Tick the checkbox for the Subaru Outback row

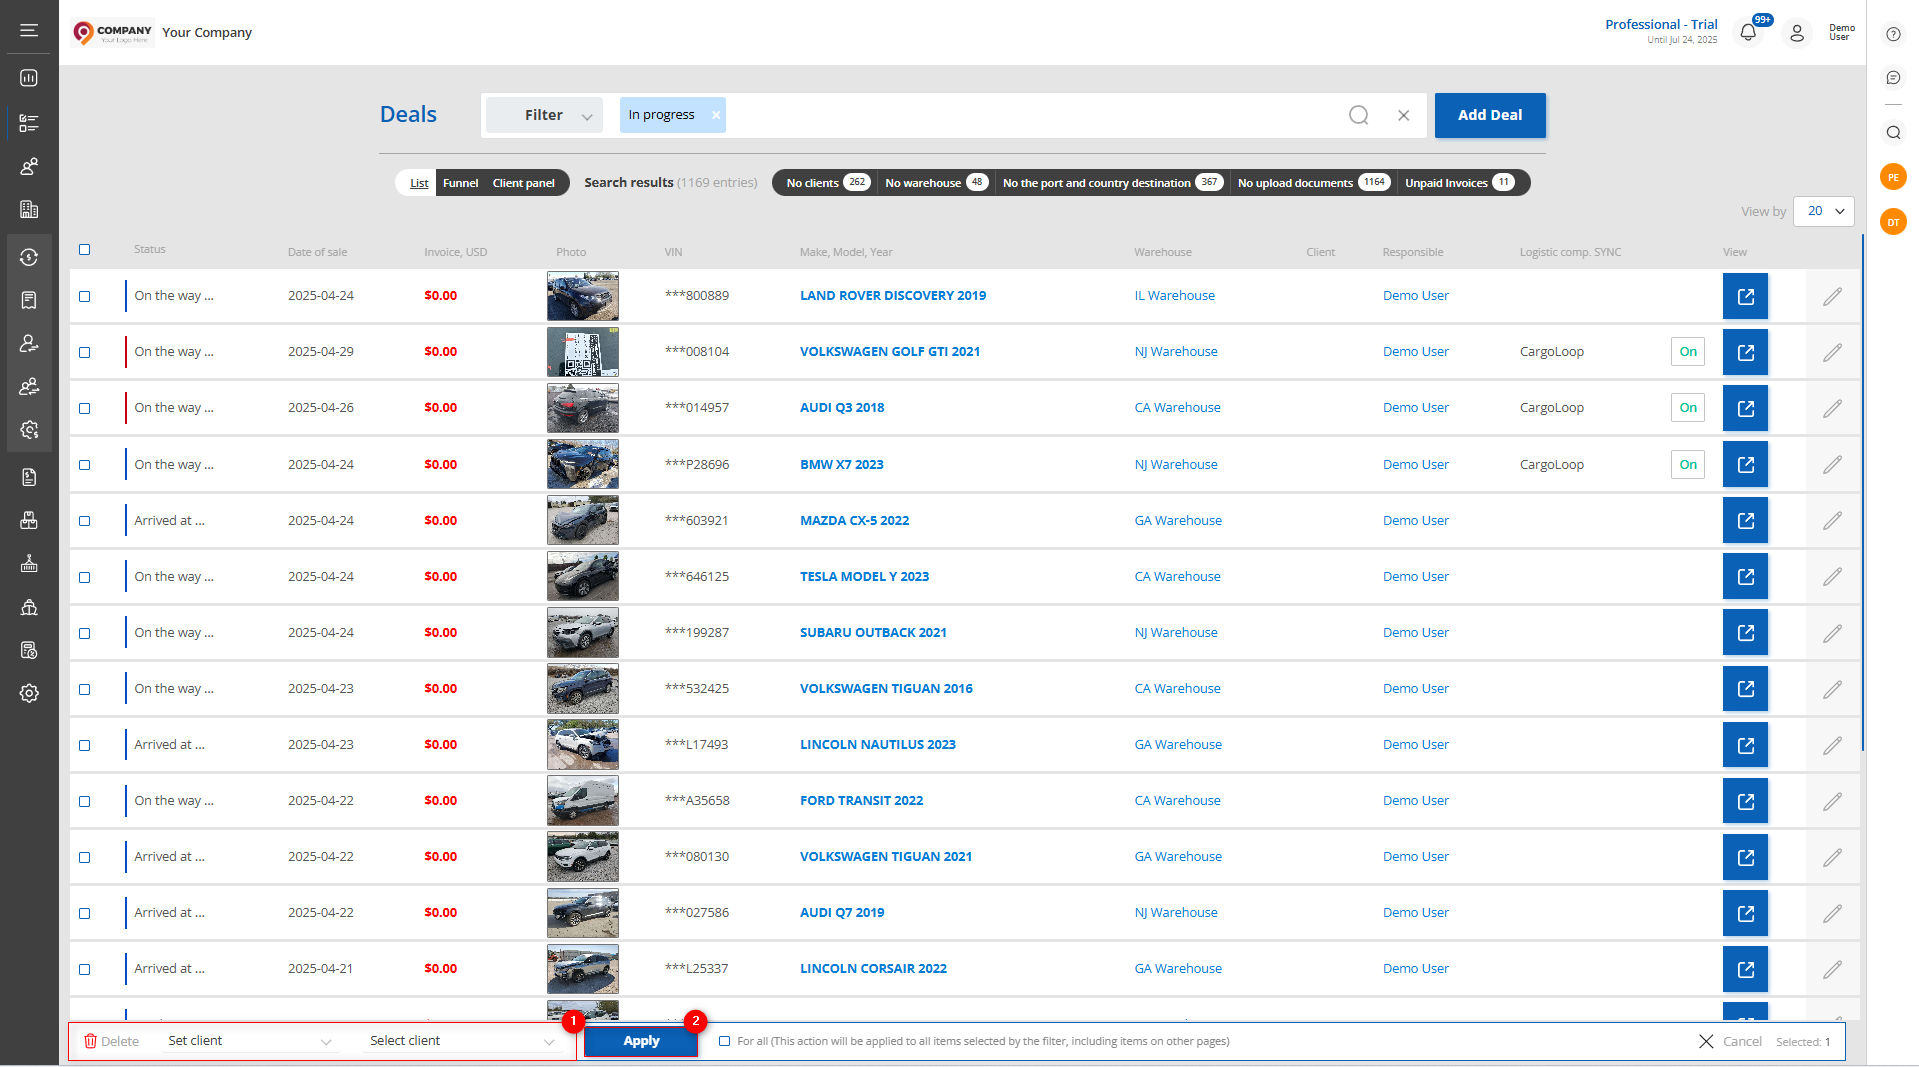pyautogui.click(x=85, y=633)
